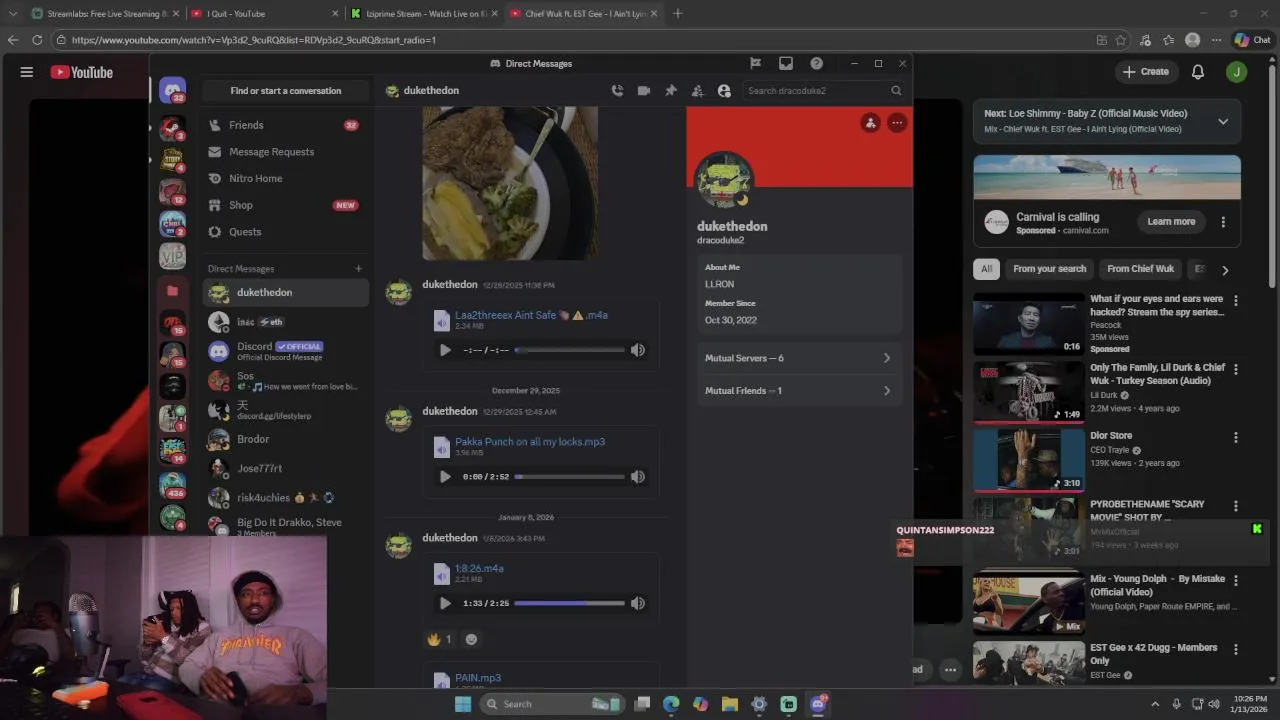The width and height of the screenshot is (1280, 720).
Task: Open Message Requests
Action: 285,152
